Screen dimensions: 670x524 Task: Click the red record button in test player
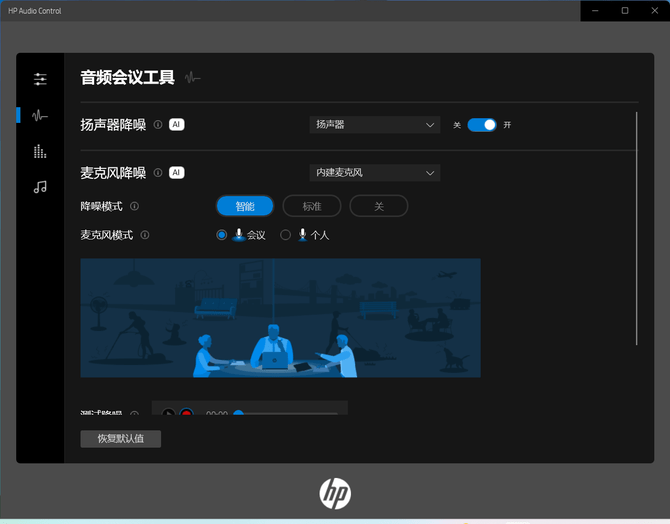tap(186, 412)
